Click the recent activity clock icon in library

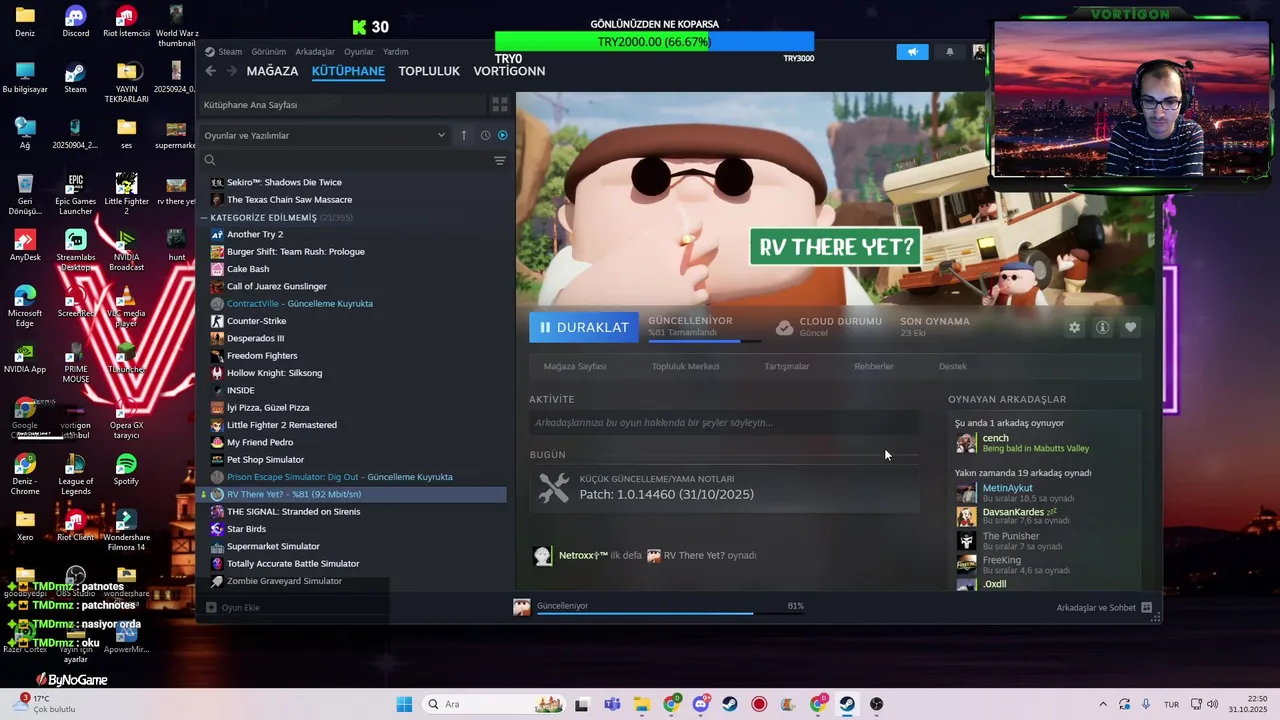pyautogui.click(x=485, y=135)
